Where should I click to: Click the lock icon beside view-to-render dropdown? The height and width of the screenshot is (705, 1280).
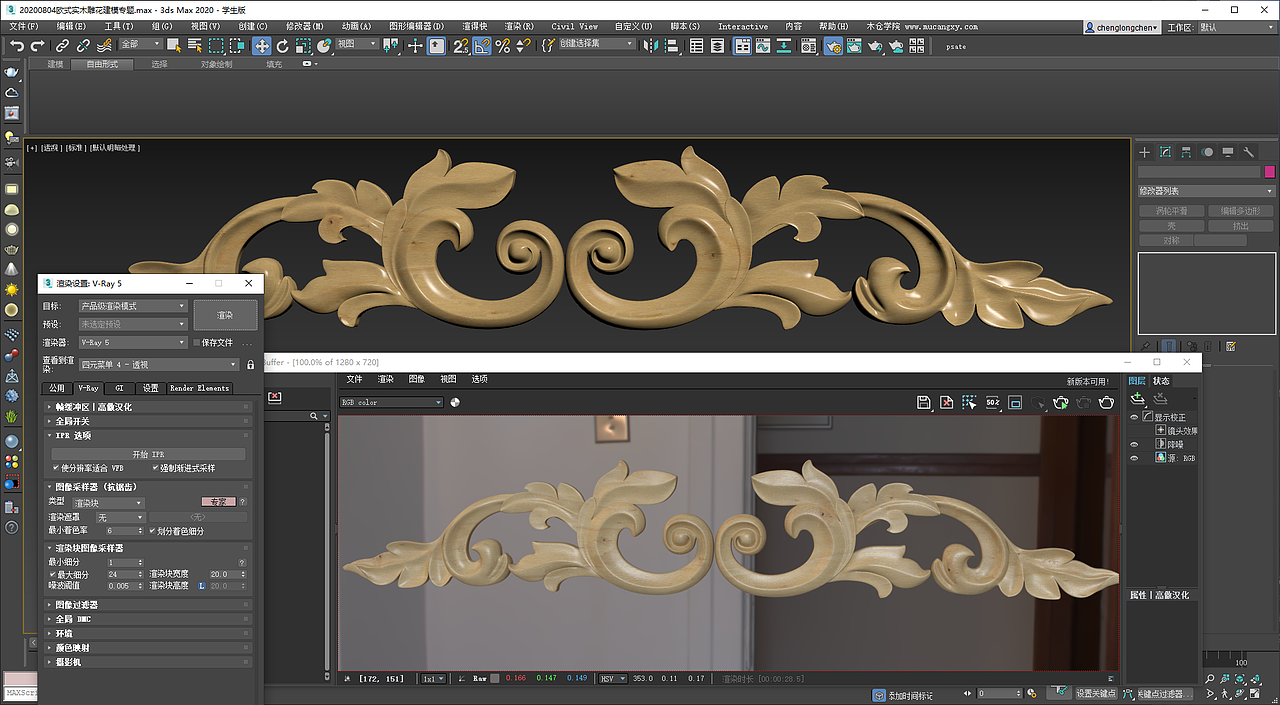click(251, 365)
